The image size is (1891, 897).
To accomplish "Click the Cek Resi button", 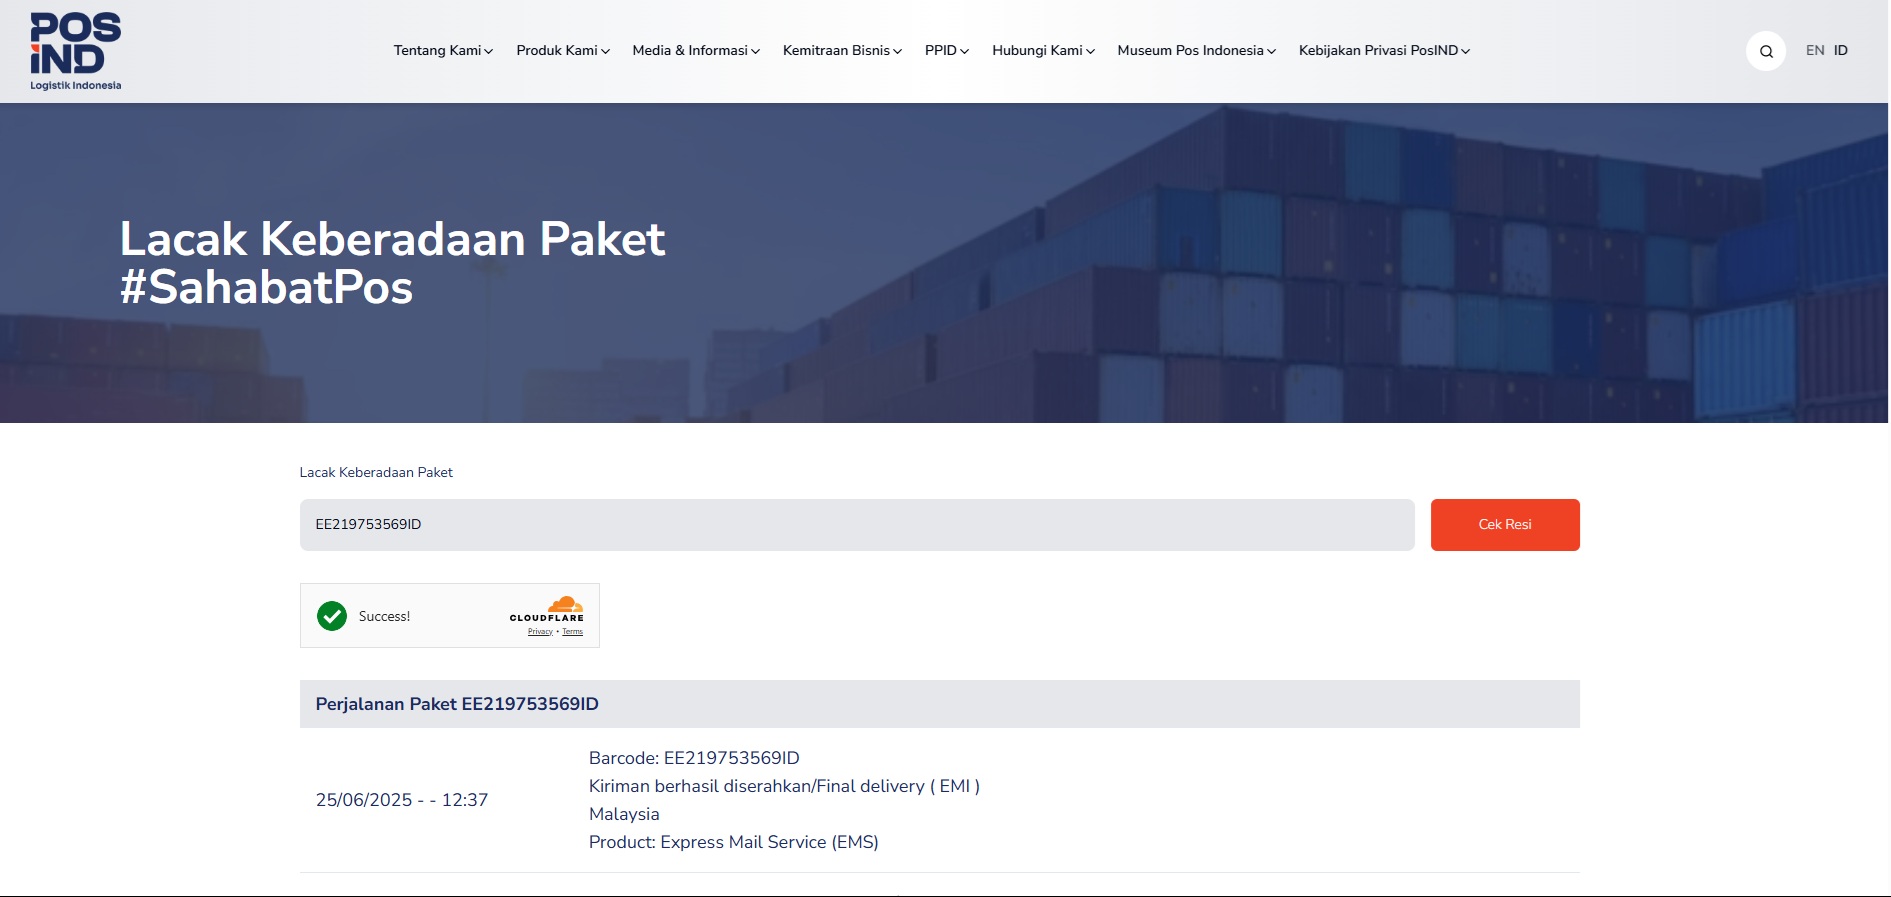I will (x=1505, y=525).
